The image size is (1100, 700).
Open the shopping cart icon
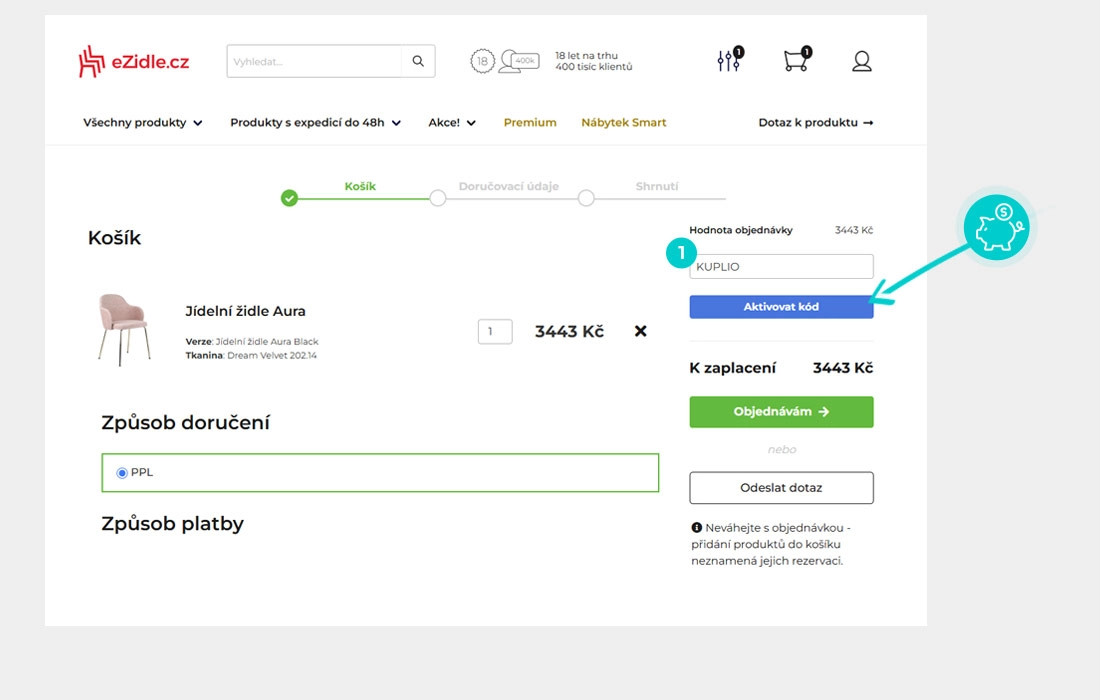pos(795,61)
